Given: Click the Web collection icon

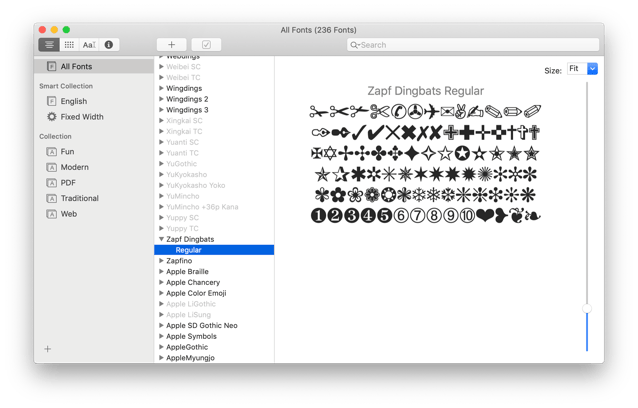Looking at the screenshot, I should (51, 214).
